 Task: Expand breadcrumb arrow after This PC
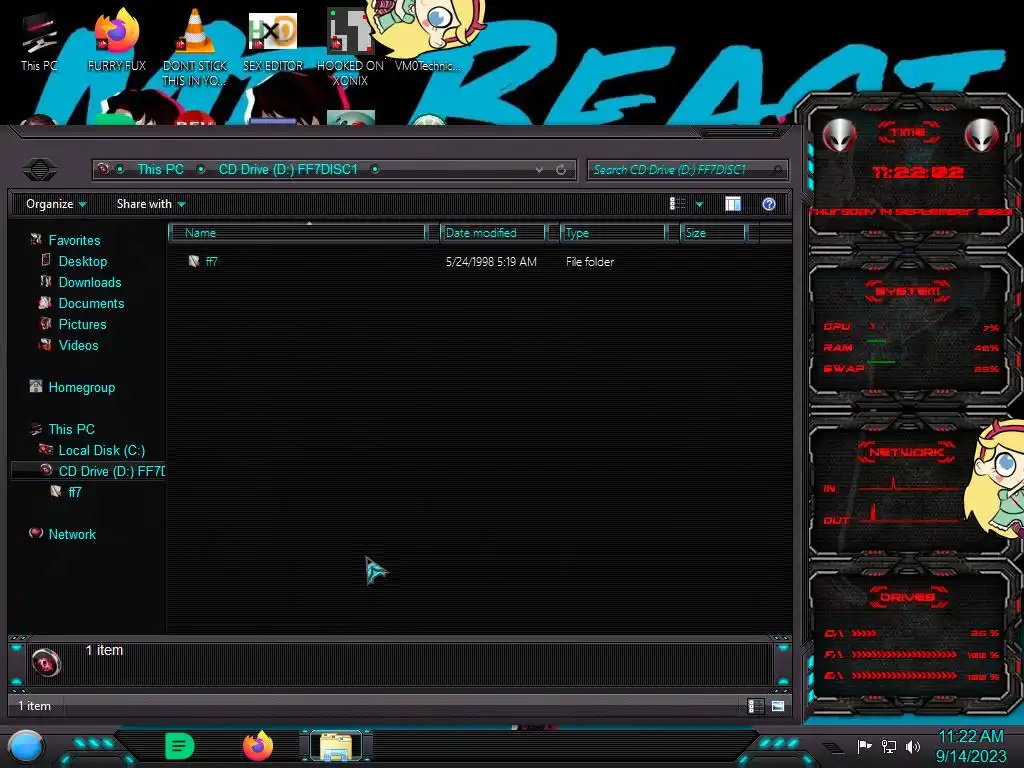tap(201, 170)
